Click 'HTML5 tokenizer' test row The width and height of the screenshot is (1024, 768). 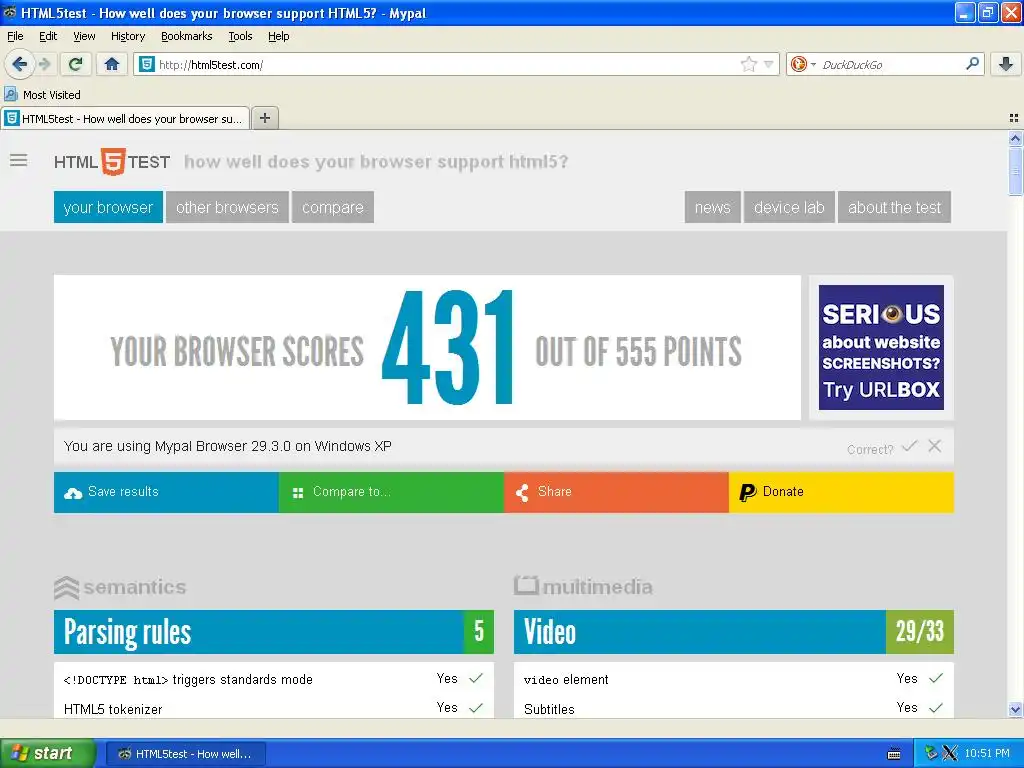click(x=274, y=709)
